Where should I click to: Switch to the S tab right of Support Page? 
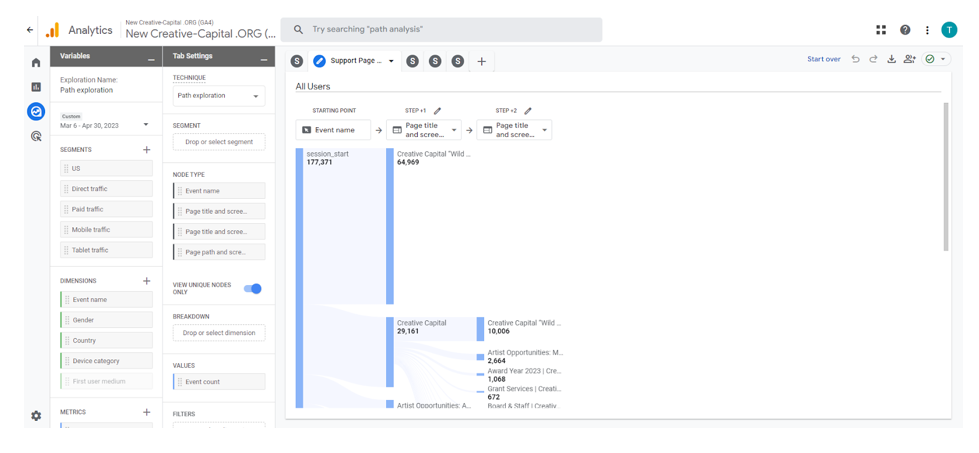pos(412,61)
